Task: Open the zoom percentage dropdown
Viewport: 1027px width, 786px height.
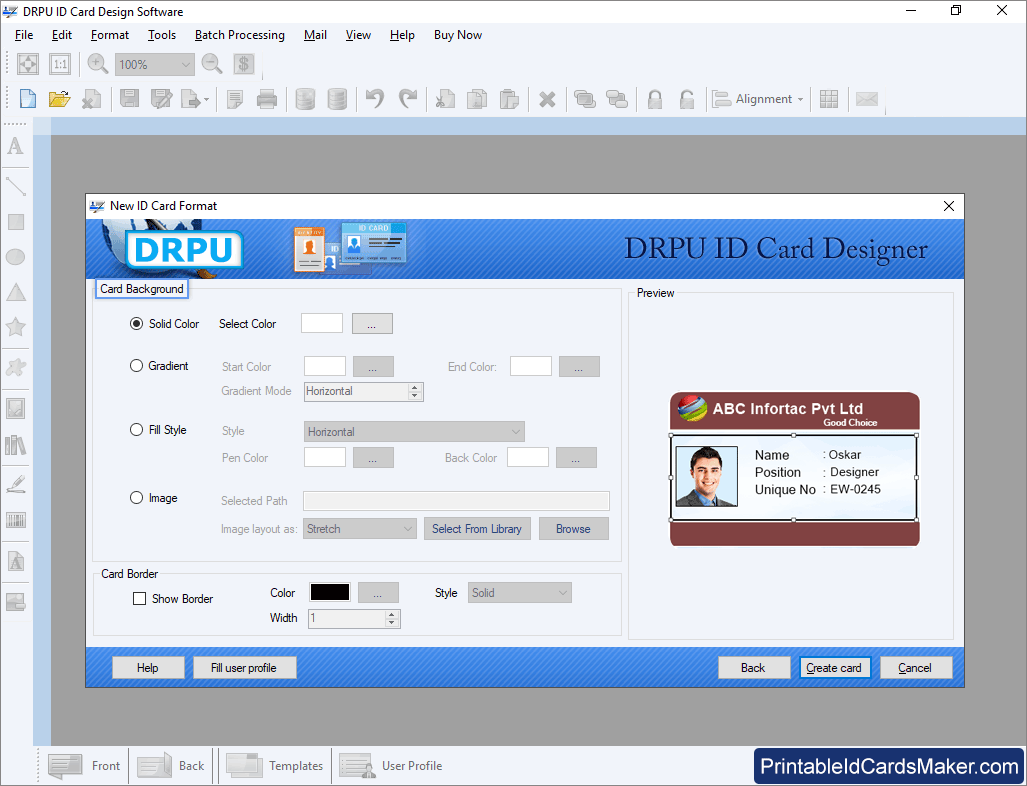Action: click(x=155, y=64)
